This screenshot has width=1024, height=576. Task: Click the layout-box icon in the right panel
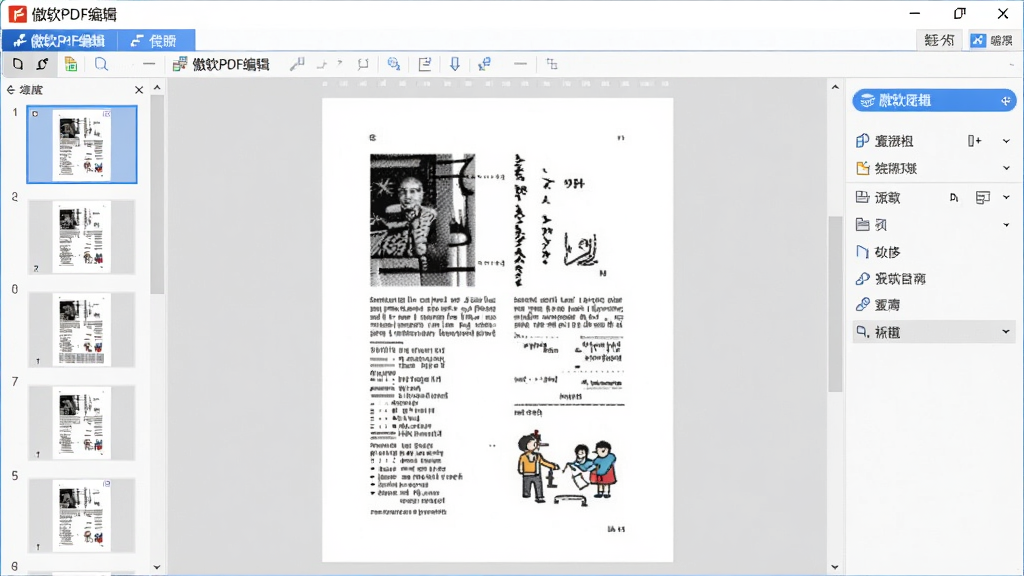[982, 197]
